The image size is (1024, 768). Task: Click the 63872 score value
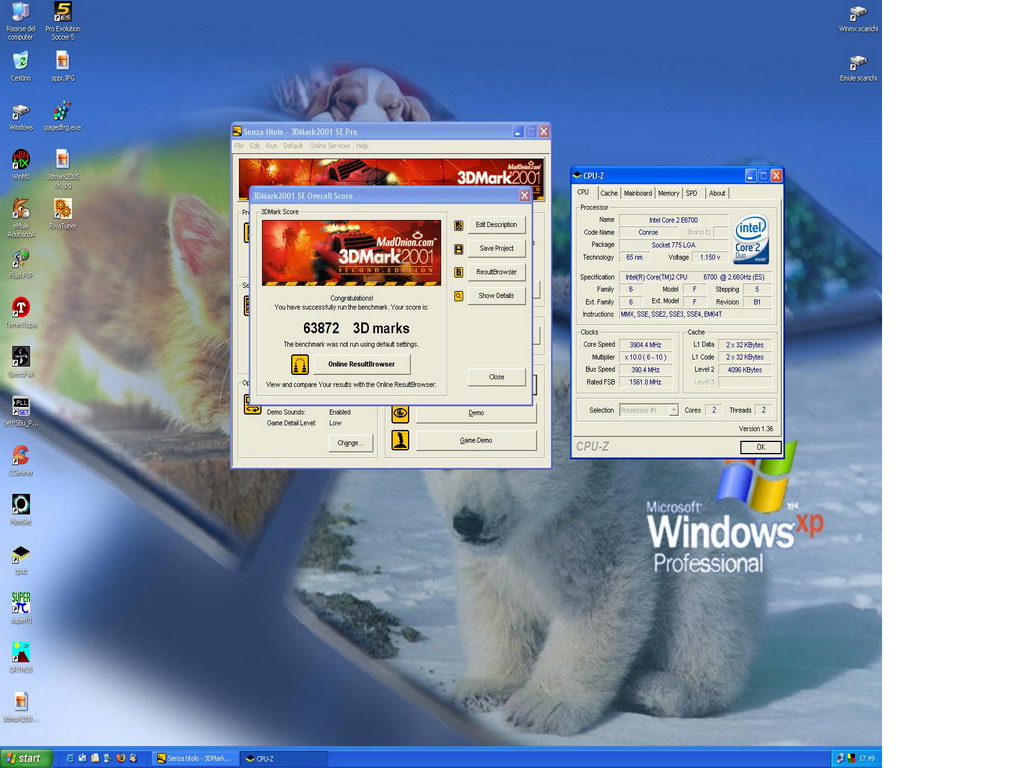[321, 328]
